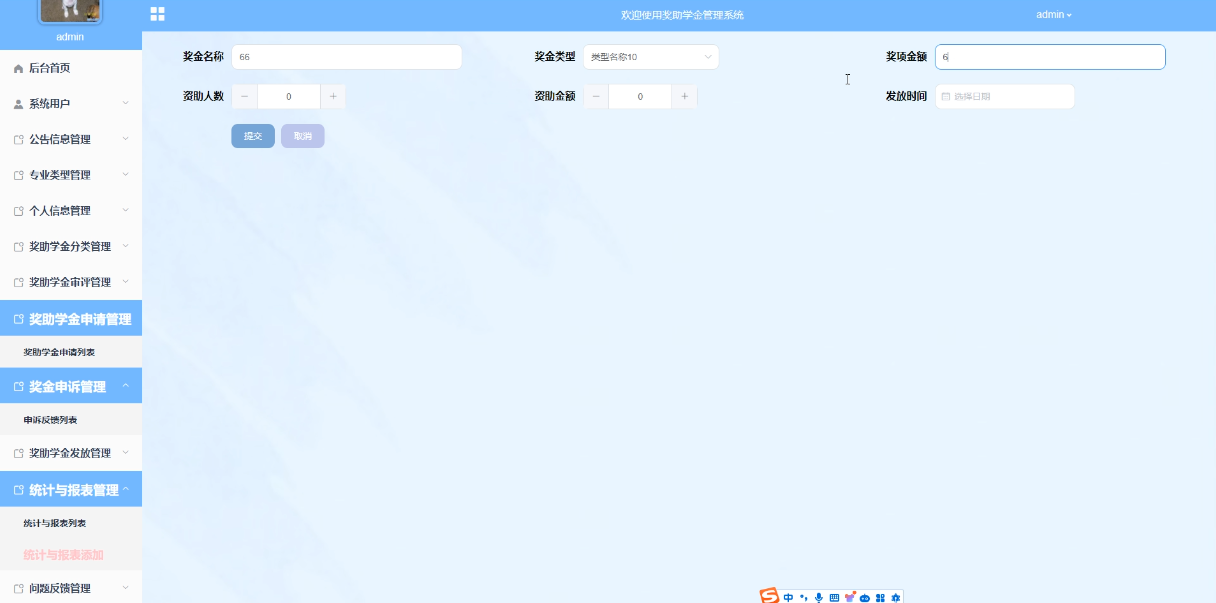1216x603 pixels.
Task: Expand the 专业类型管理 chevron
Action: [125, 174]
